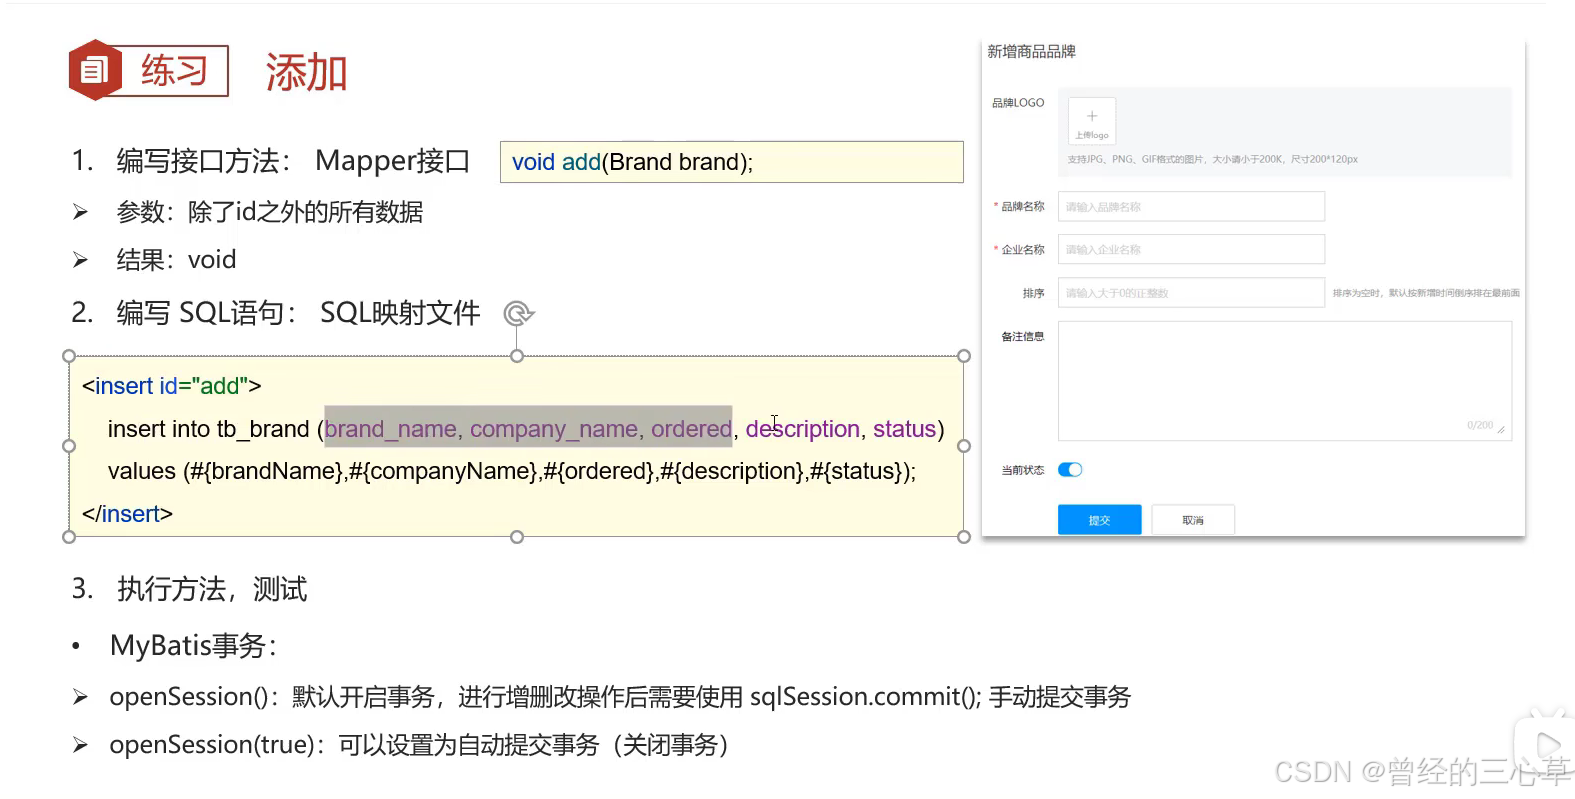Click the 企业名称 input field

[1191, 249]
